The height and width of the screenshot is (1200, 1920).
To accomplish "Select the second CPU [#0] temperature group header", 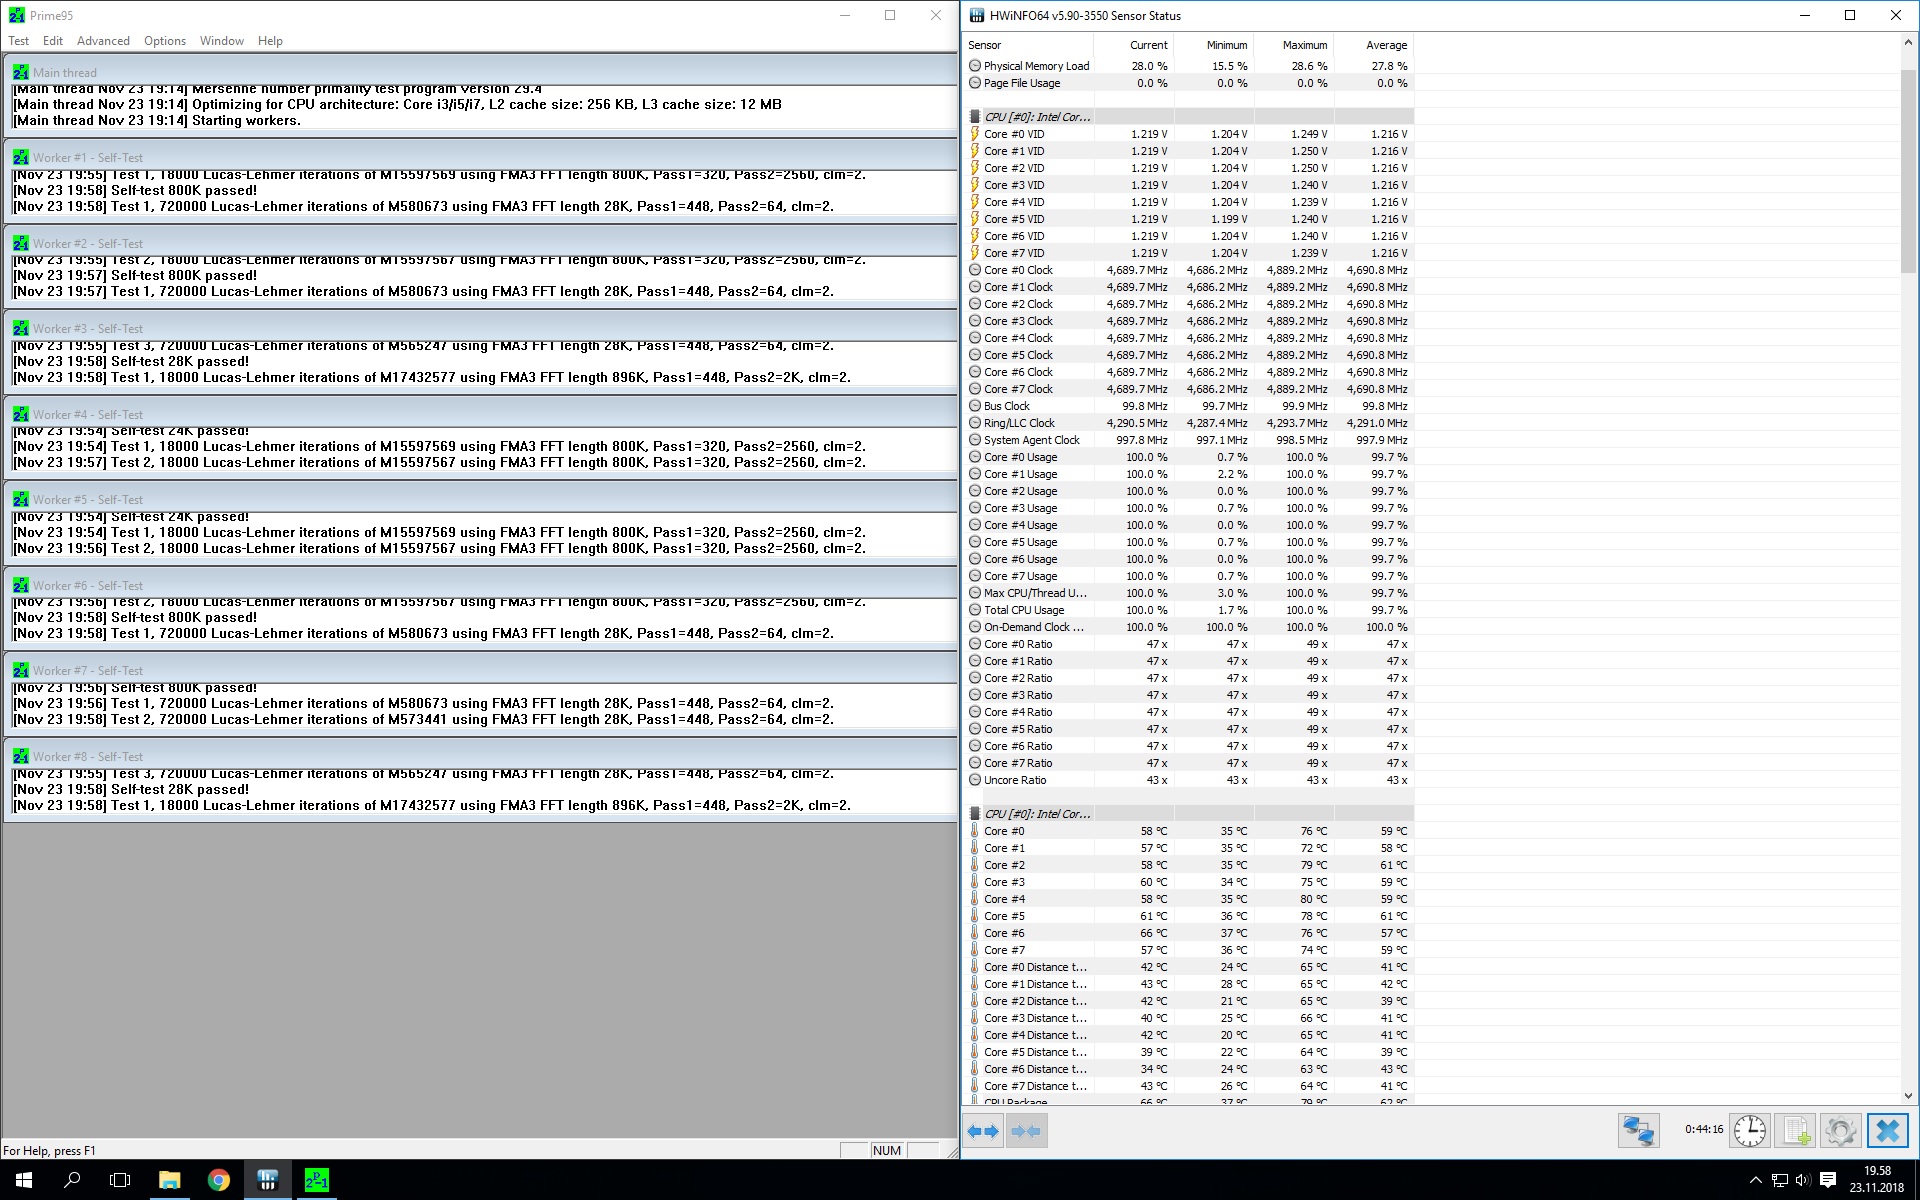I will (x=1188, y=814).
